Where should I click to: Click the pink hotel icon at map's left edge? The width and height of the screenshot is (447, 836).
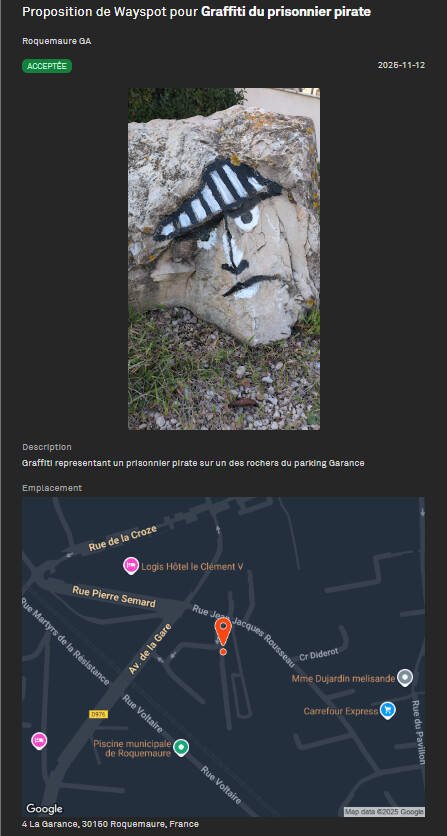point(38,741)
